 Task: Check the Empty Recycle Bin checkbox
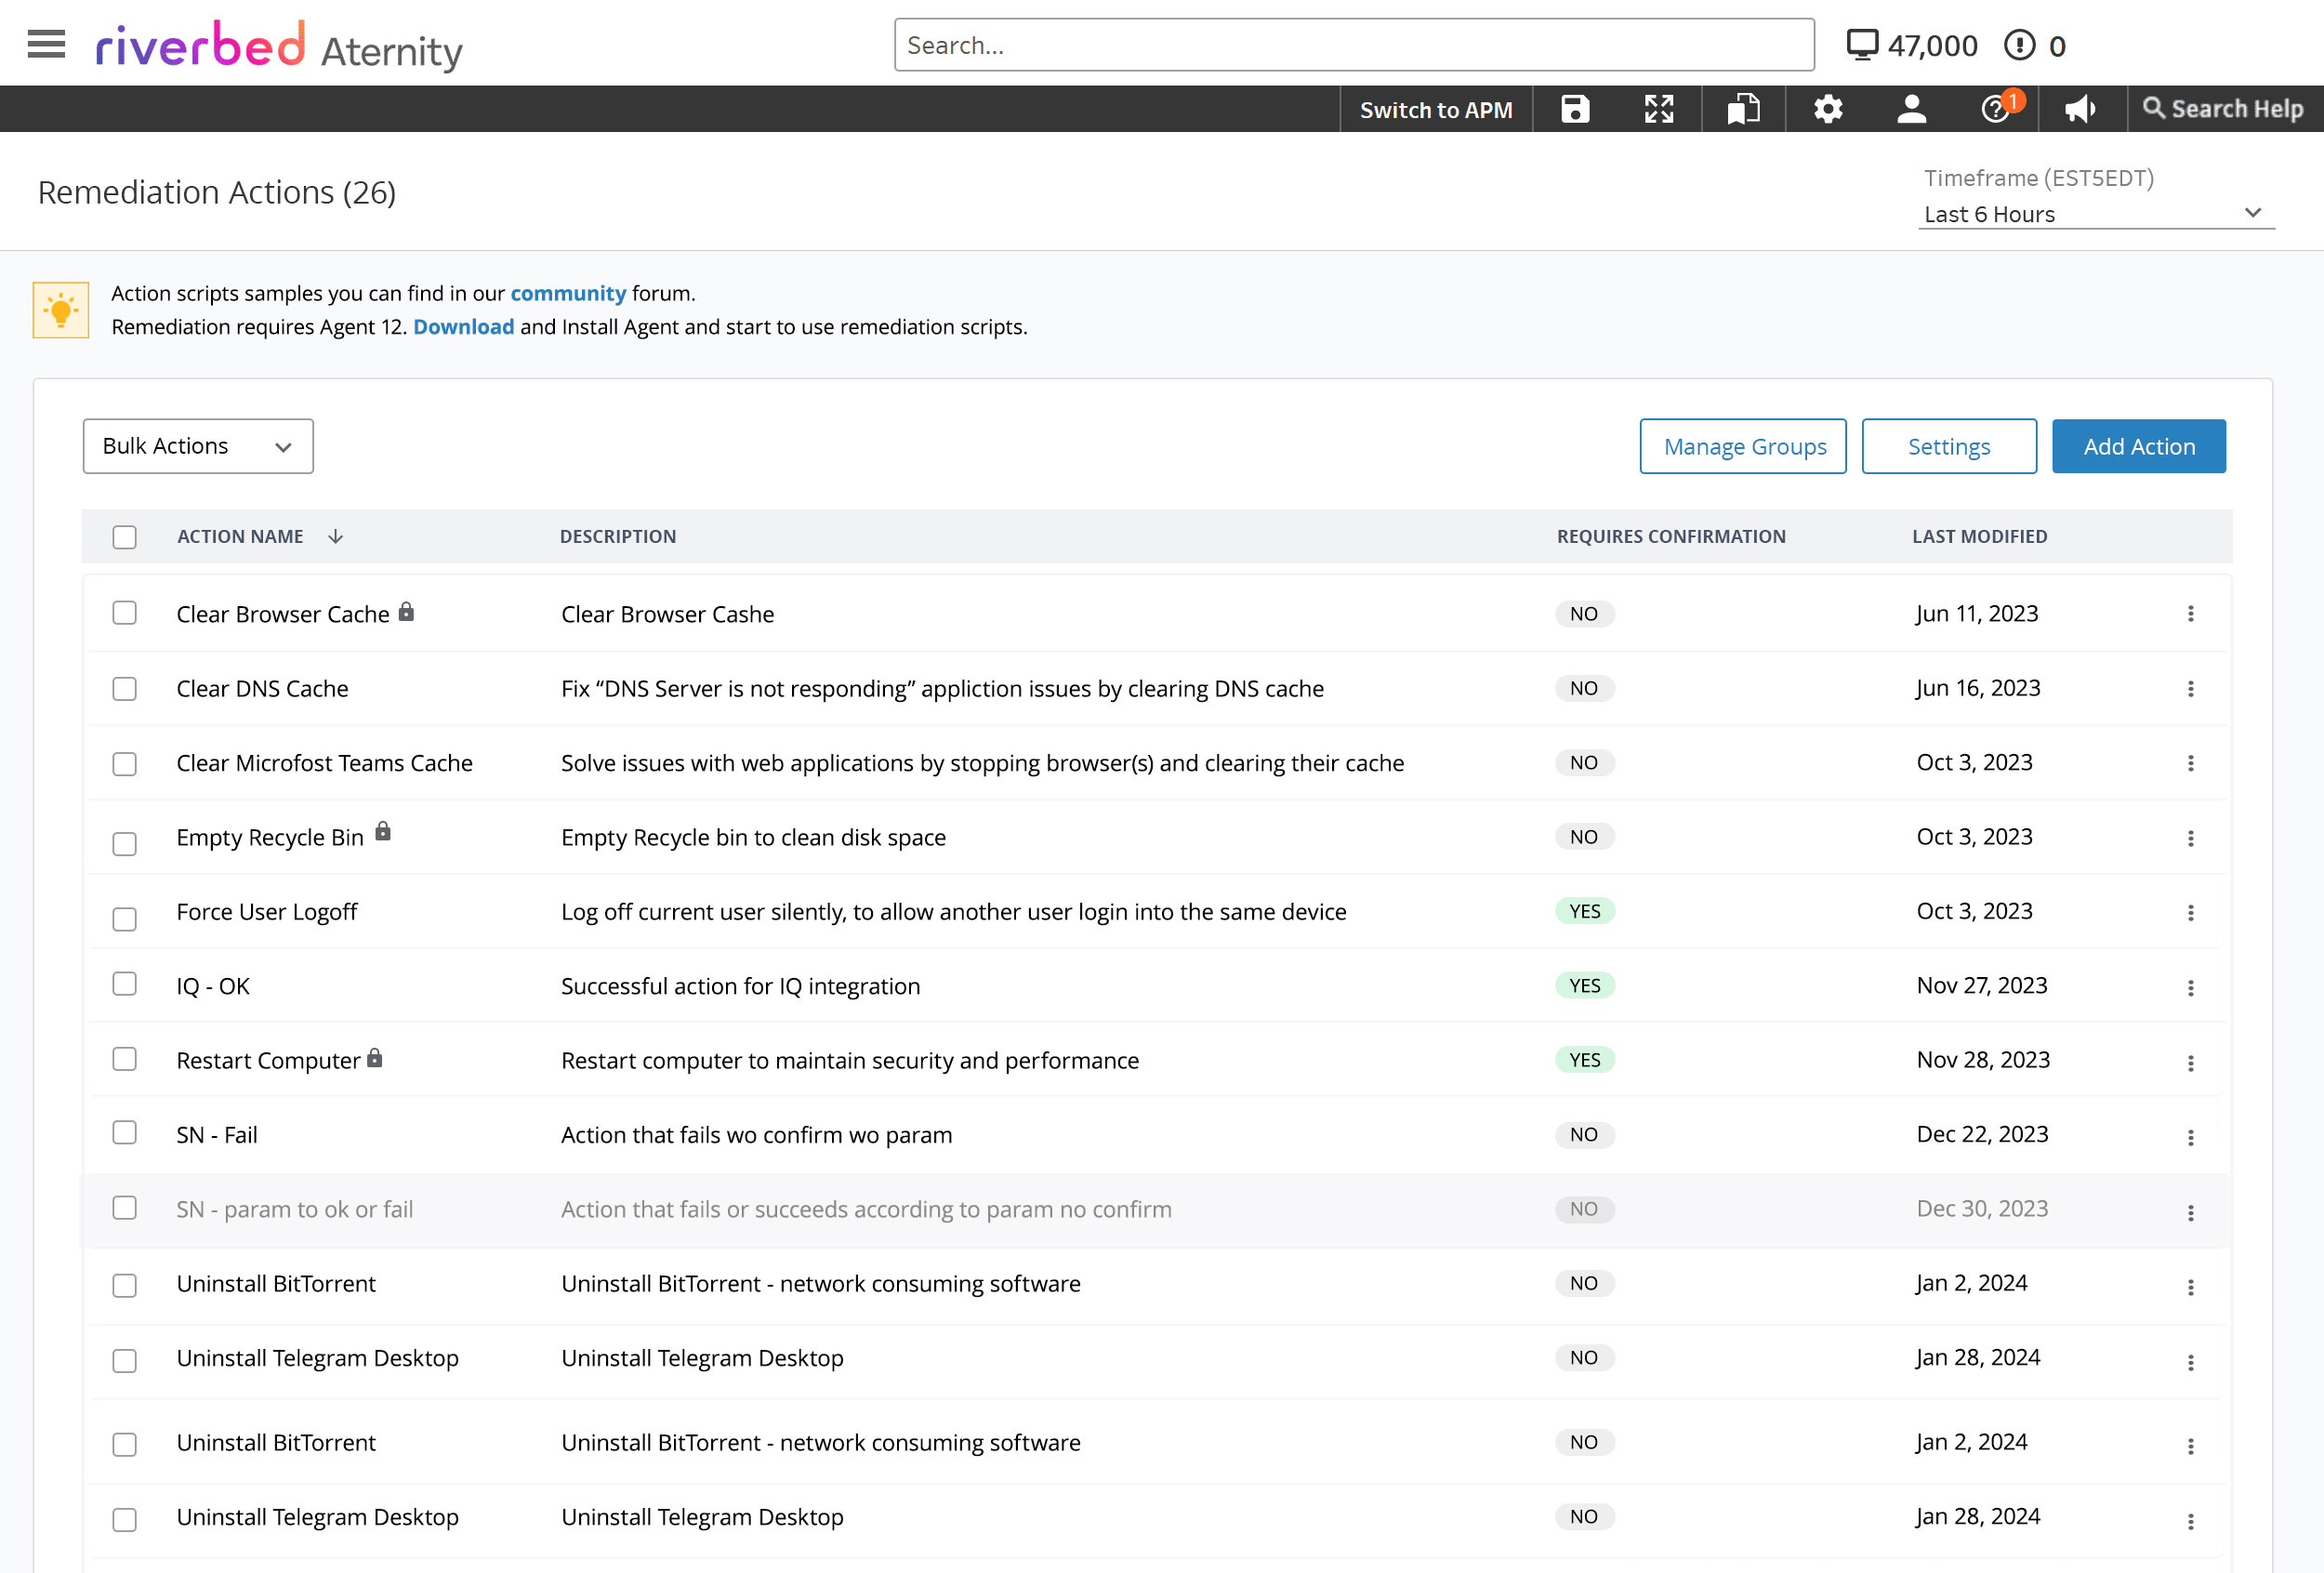tap(124, 843)
